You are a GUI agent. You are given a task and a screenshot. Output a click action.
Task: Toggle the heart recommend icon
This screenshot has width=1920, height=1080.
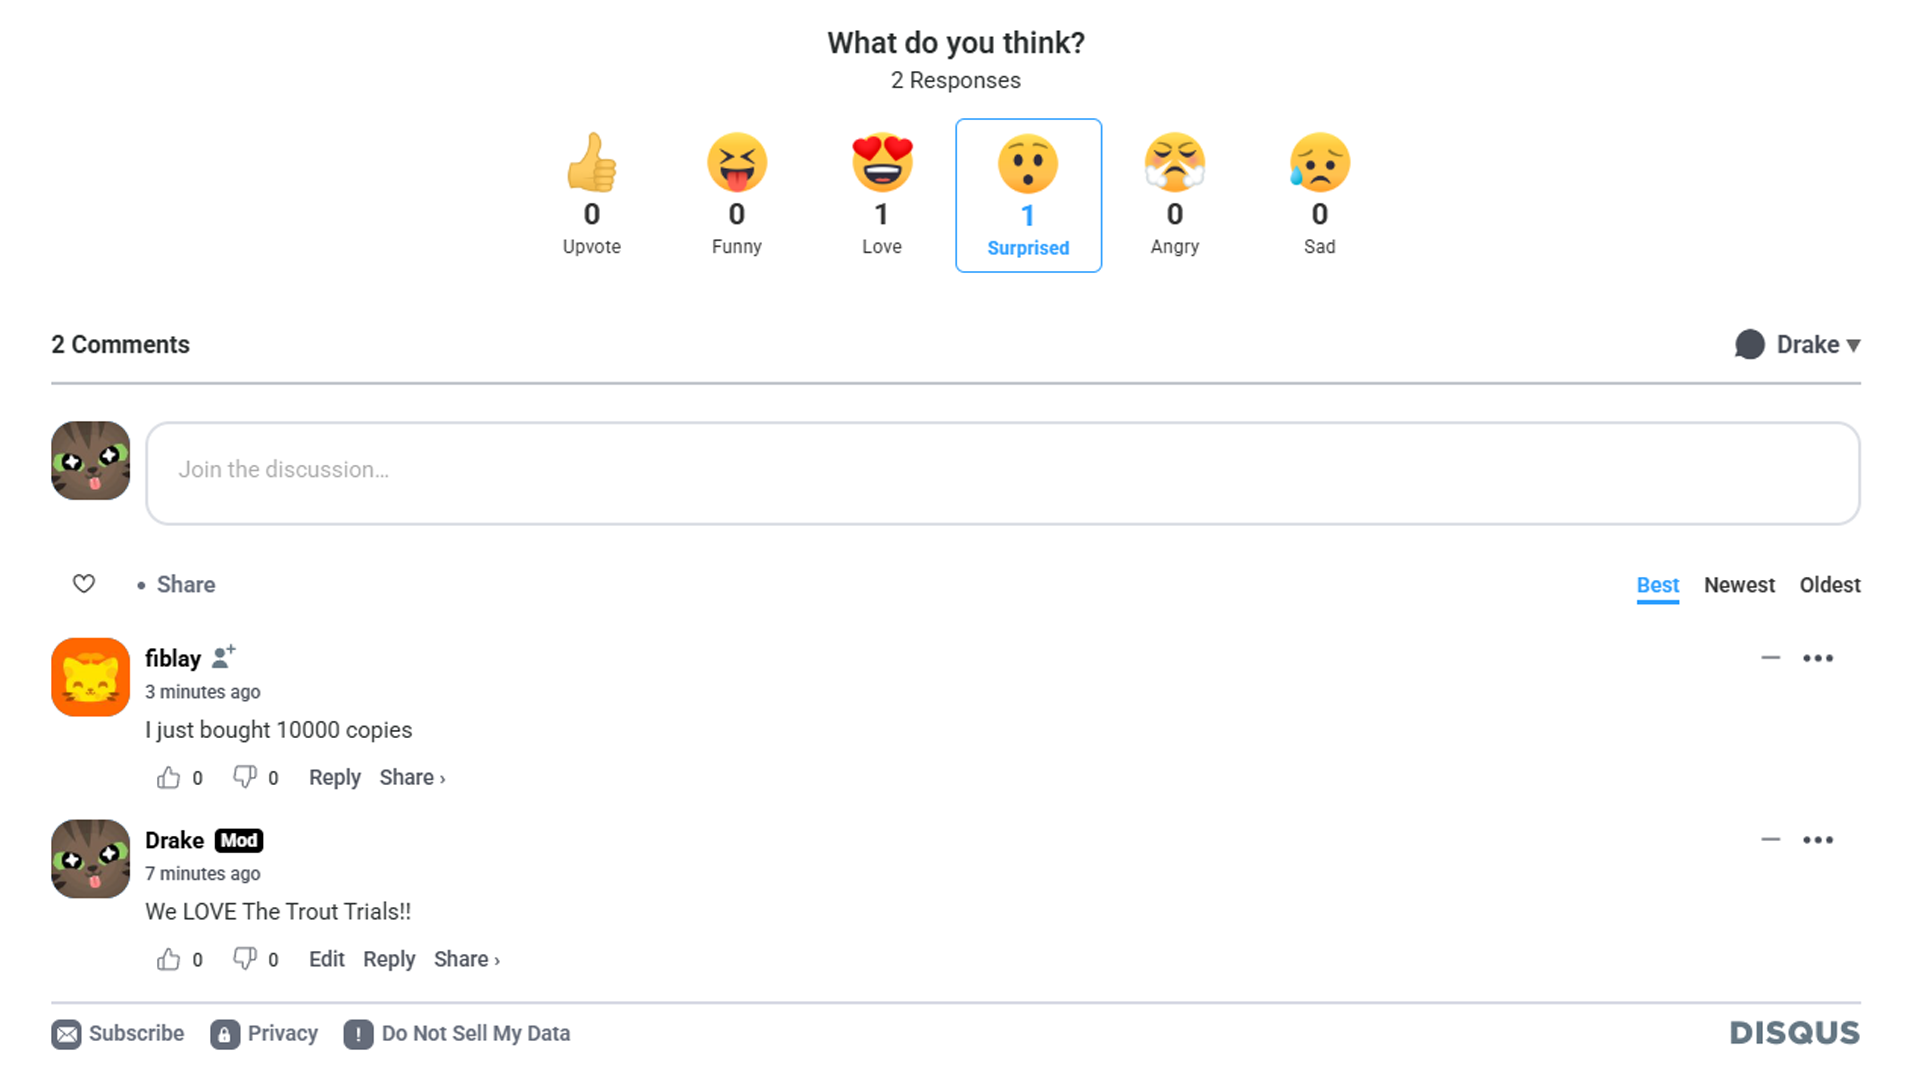click(x=84, y=584)
